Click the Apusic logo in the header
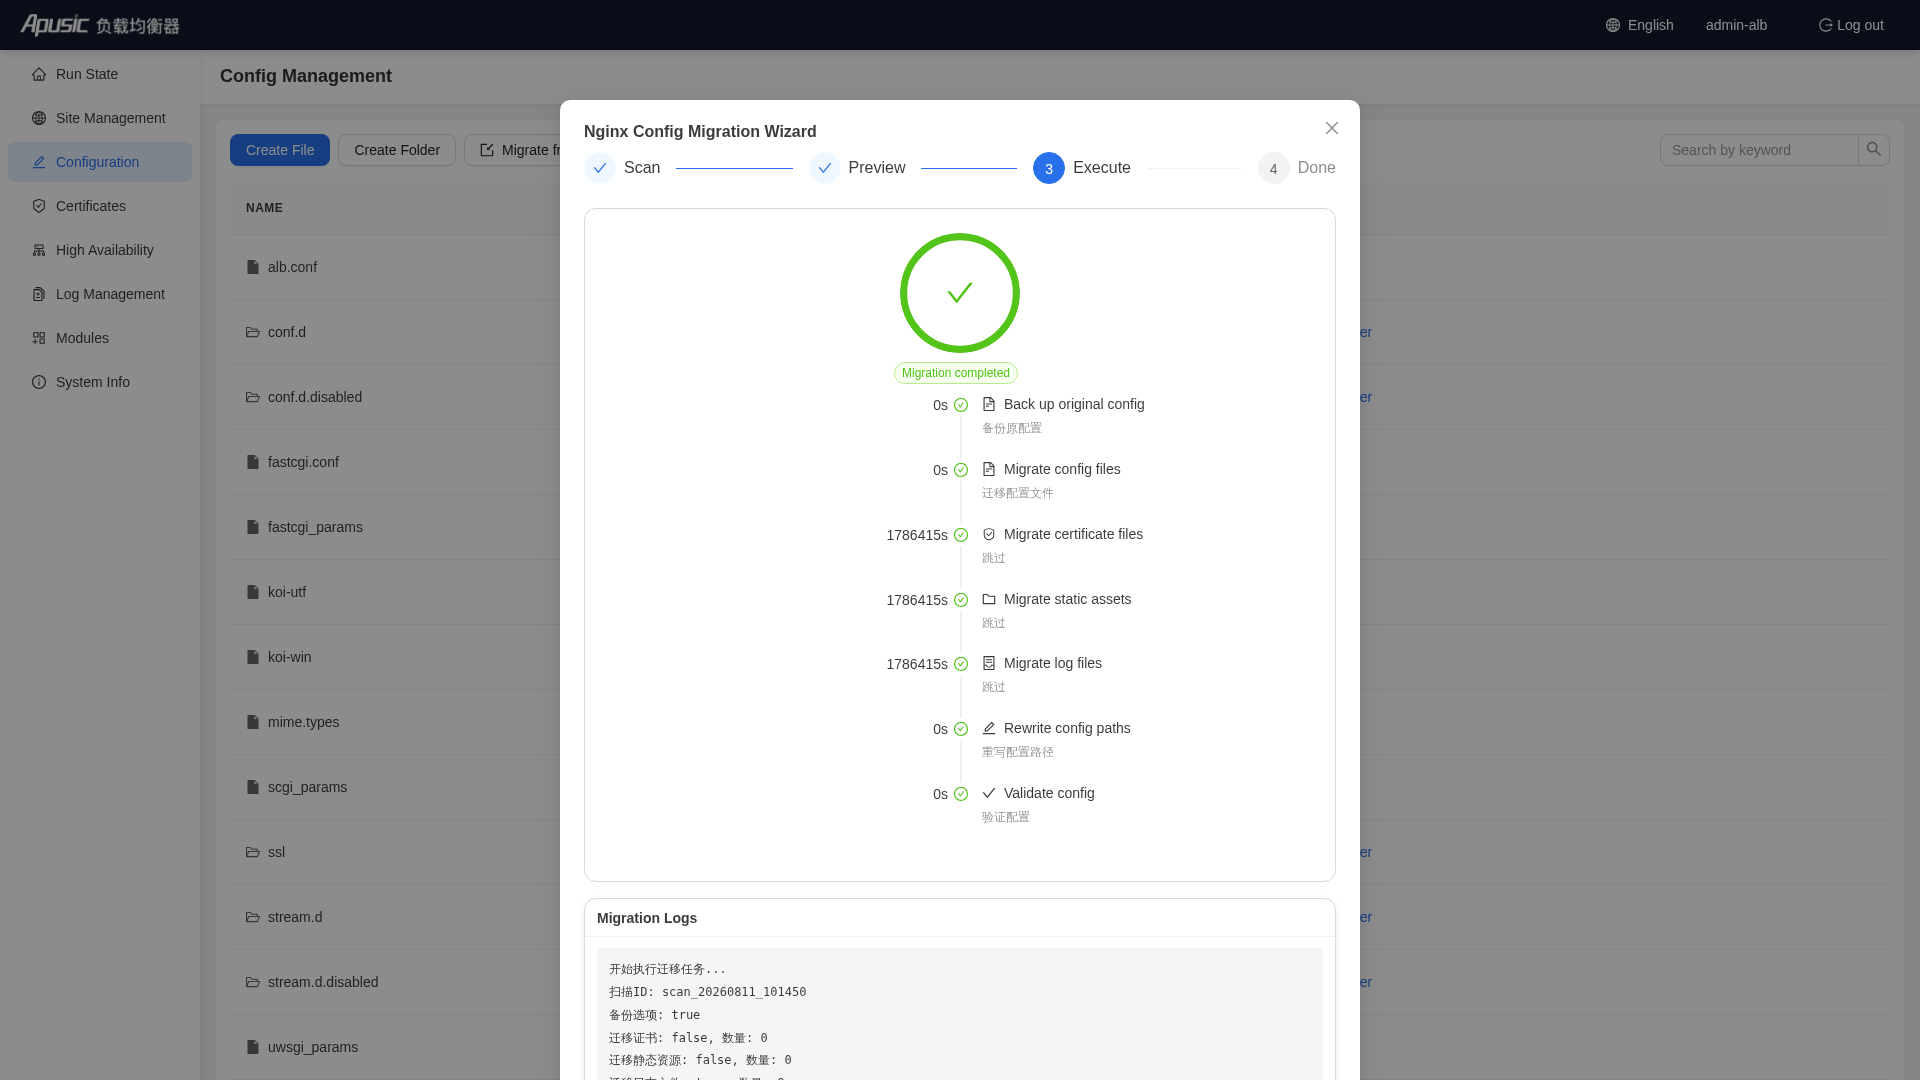1920x1080 pixels. pos(100,25)
